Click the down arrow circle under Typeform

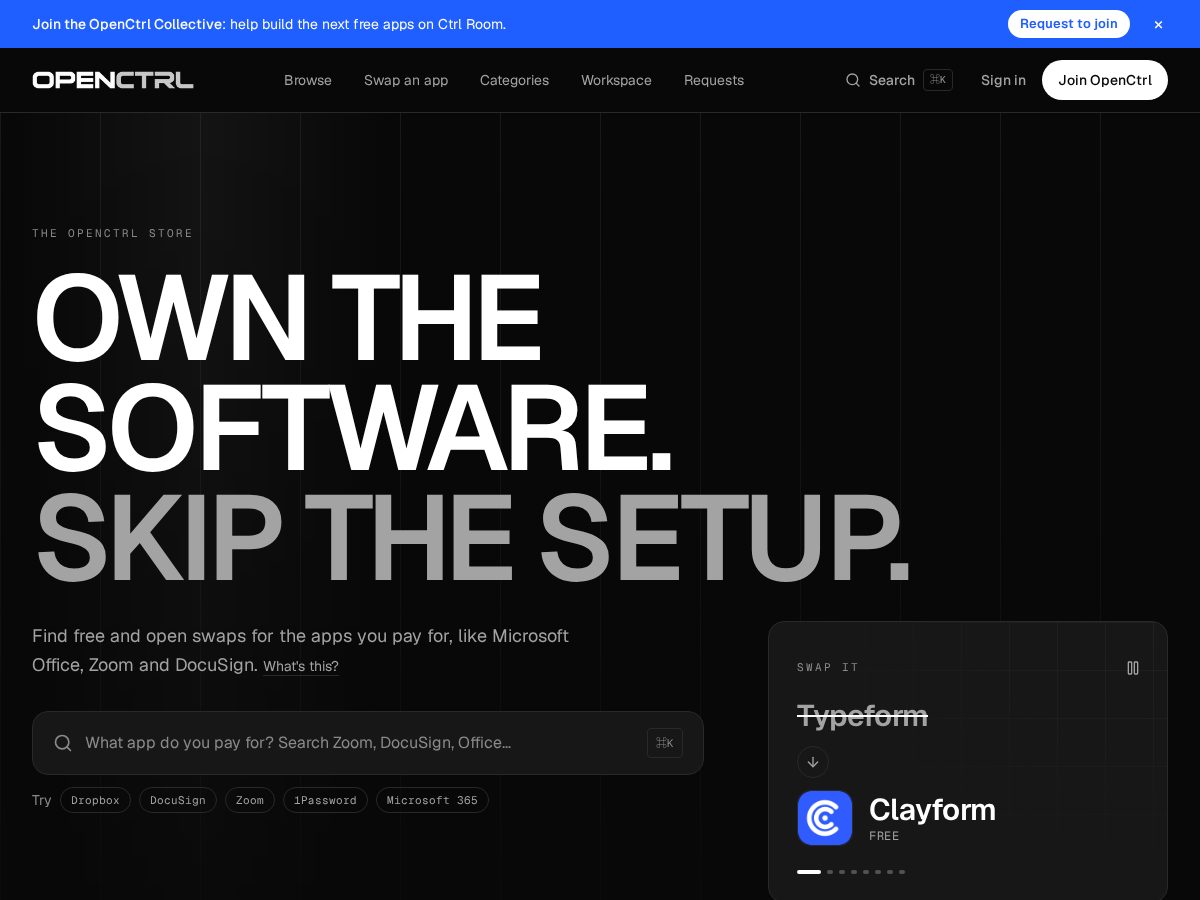[813, 762]
